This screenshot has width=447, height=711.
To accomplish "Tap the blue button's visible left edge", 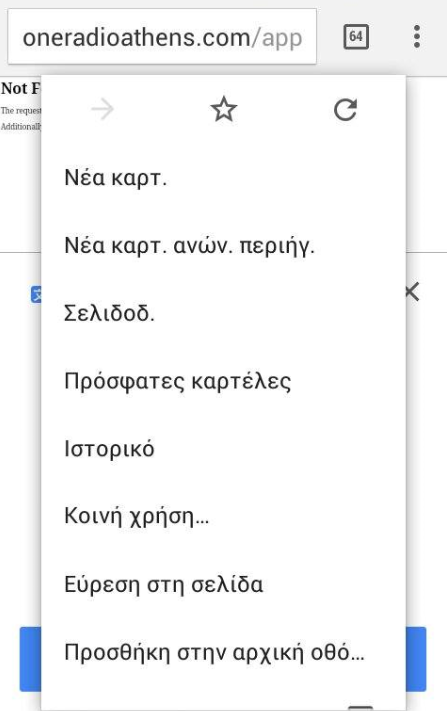I will click(30, 659).
